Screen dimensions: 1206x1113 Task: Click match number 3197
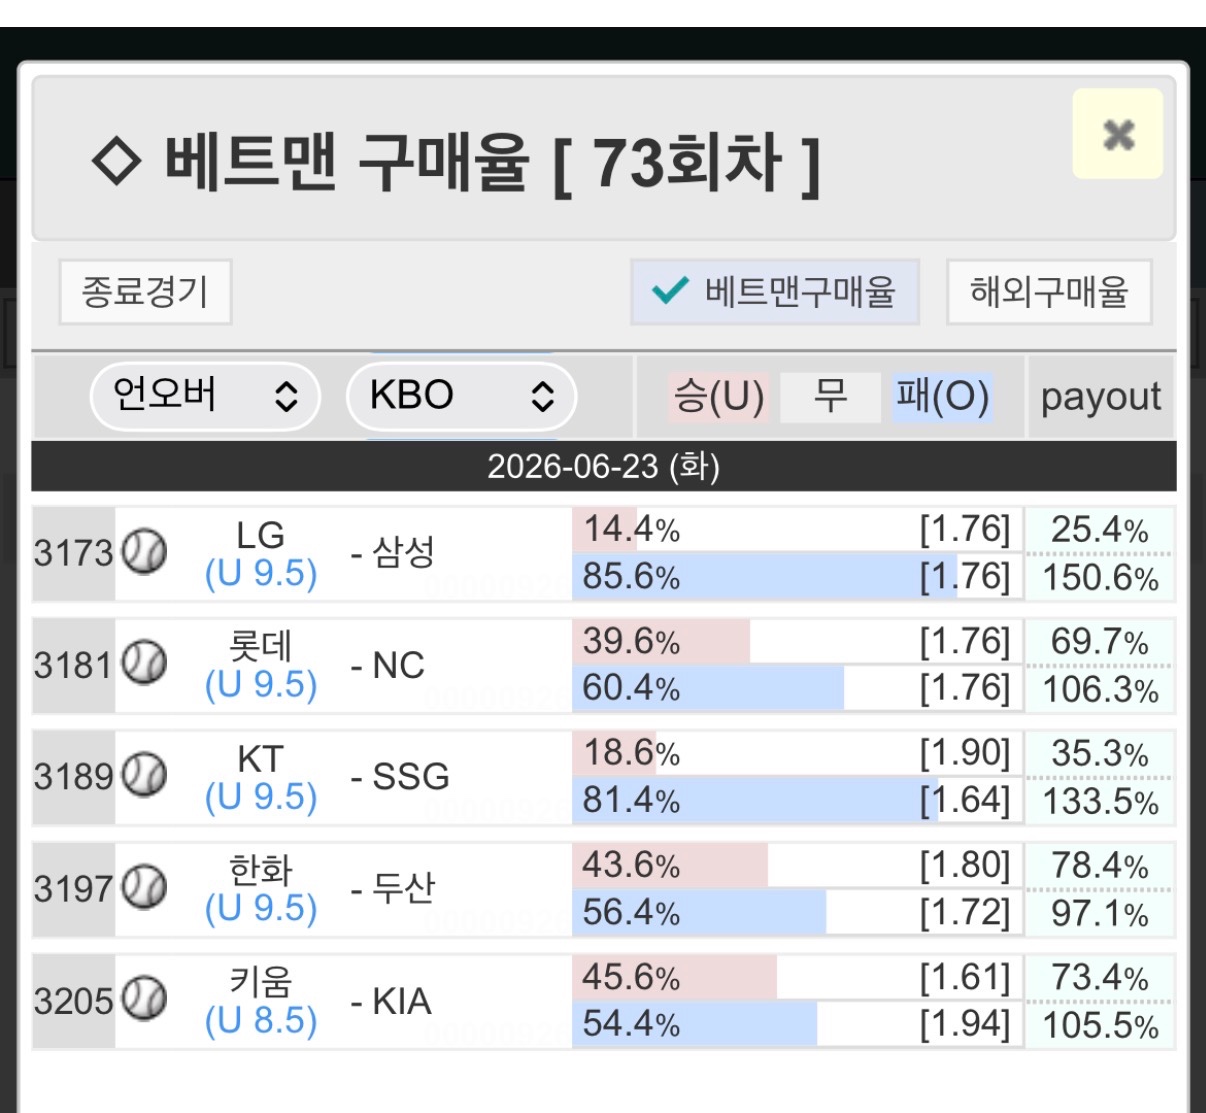pos(74,888)
